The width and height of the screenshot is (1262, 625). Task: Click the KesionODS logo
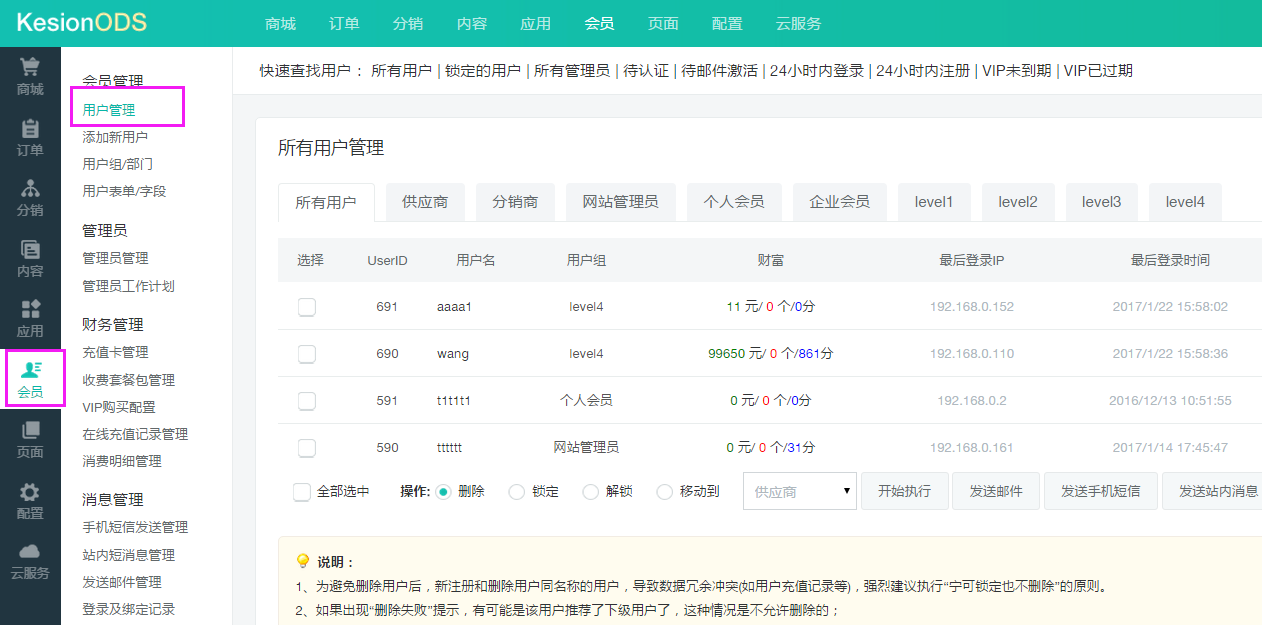click(x=81, y=22)
